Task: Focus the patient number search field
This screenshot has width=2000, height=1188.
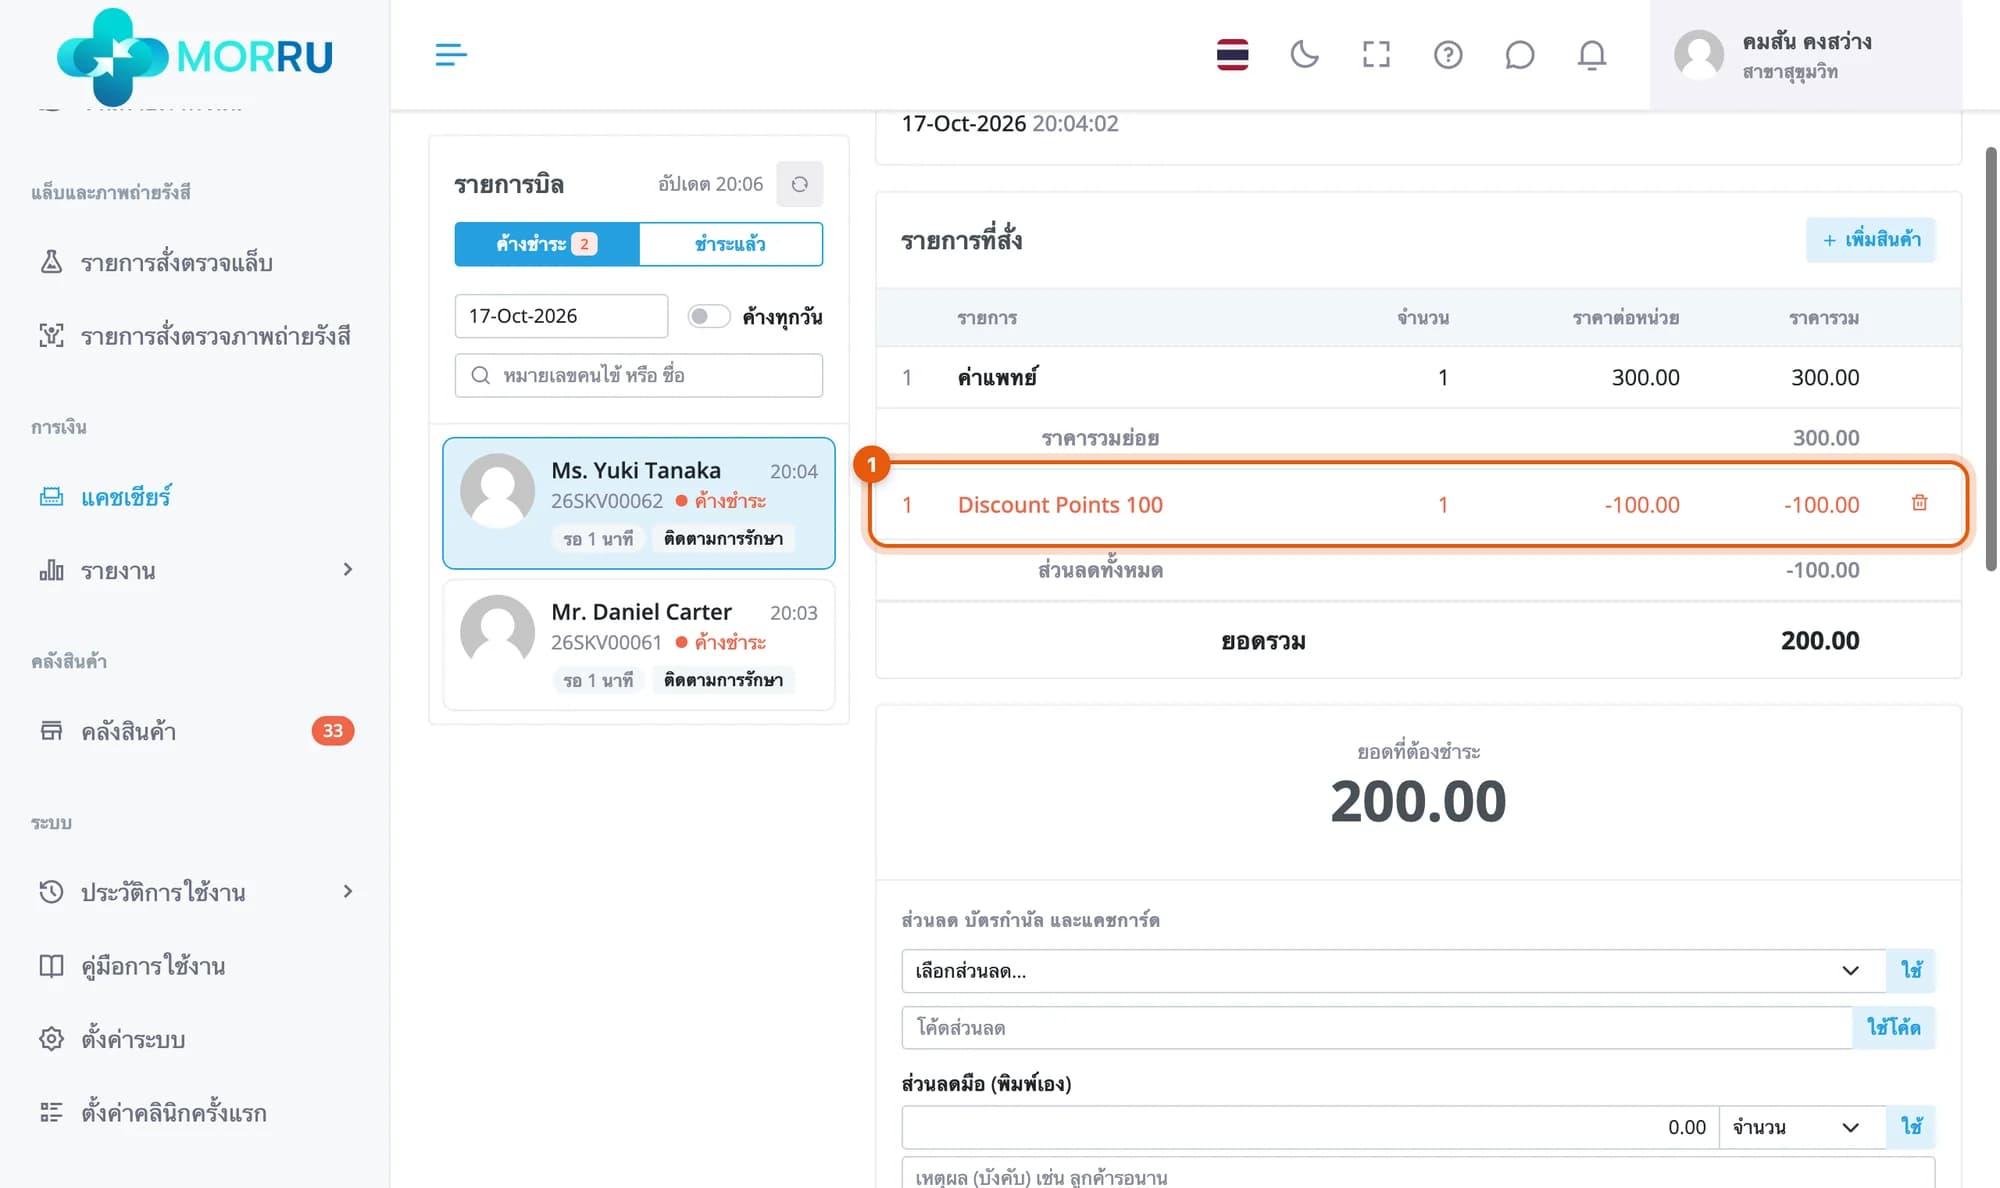Action: [639, 375]
